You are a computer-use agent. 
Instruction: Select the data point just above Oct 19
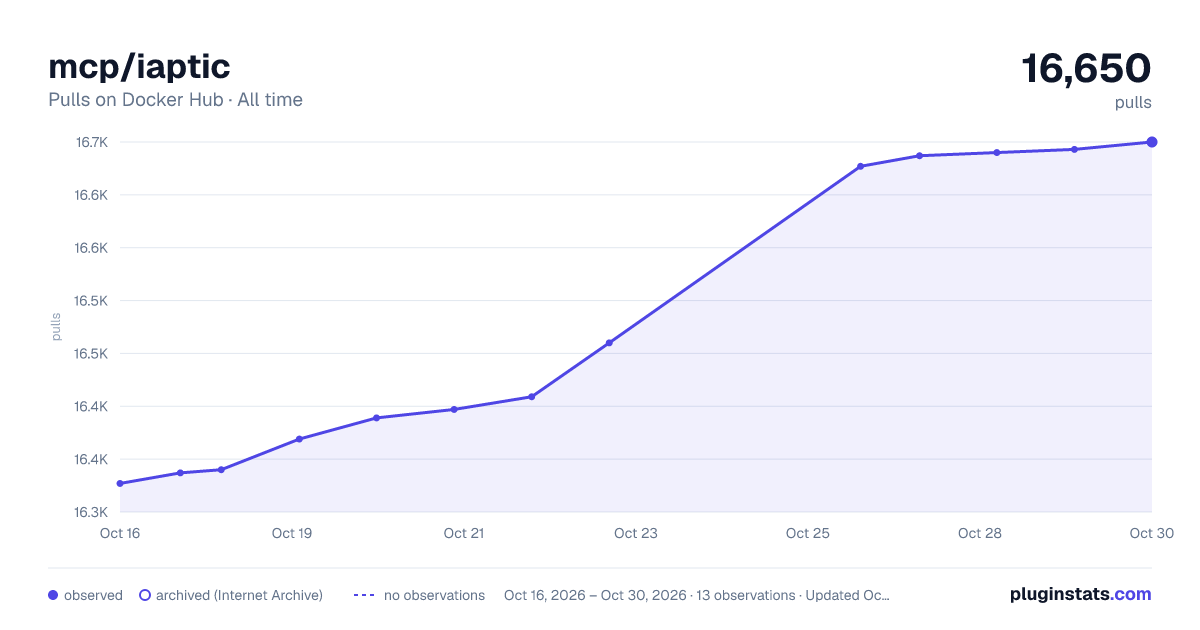(299, 439)
